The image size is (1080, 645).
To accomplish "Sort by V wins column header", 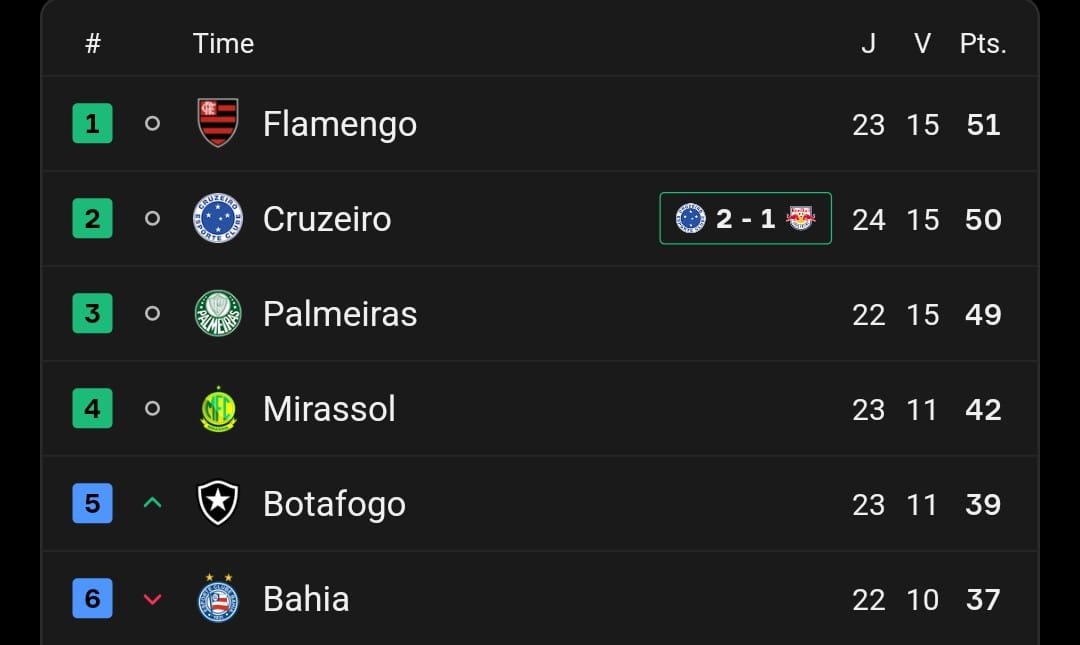I will pos(922,43).
